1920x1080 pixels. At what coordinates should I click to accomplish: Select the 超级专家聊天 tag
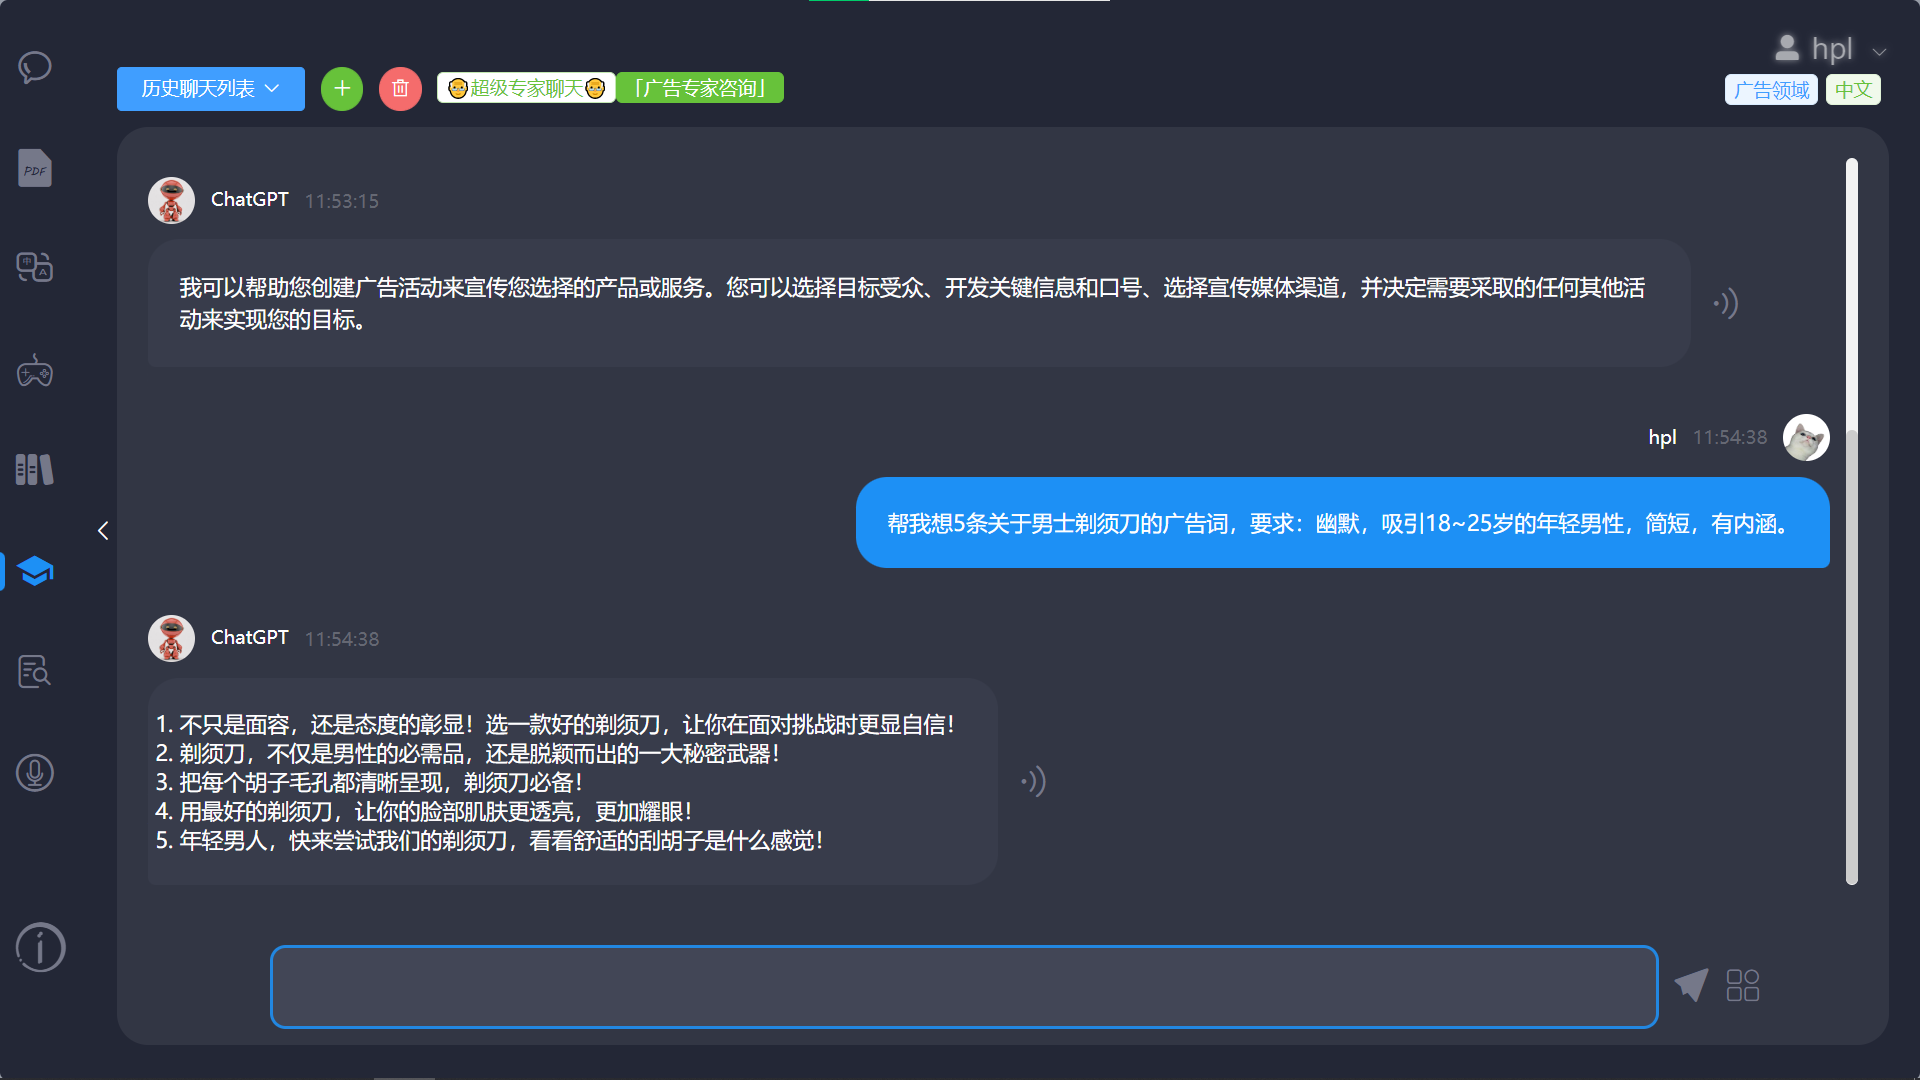point(526,88)
